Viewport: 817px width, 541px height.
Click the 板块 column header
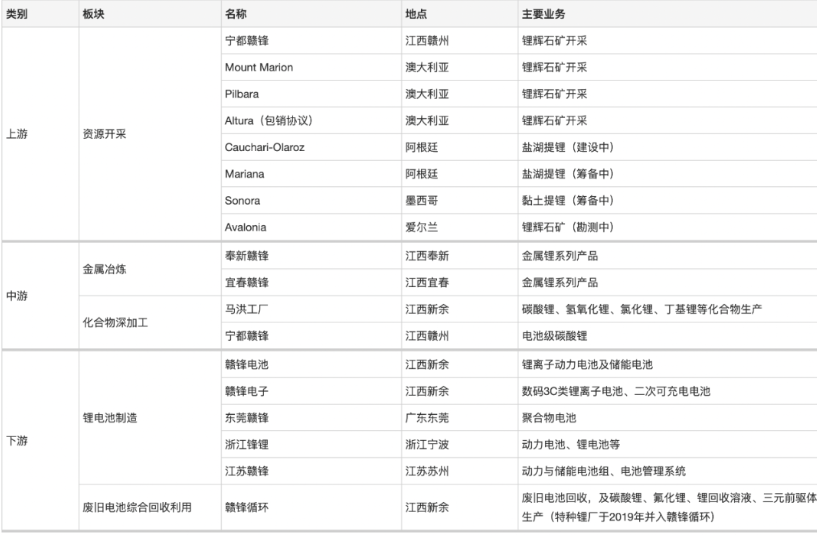click(x=95, y=14)
